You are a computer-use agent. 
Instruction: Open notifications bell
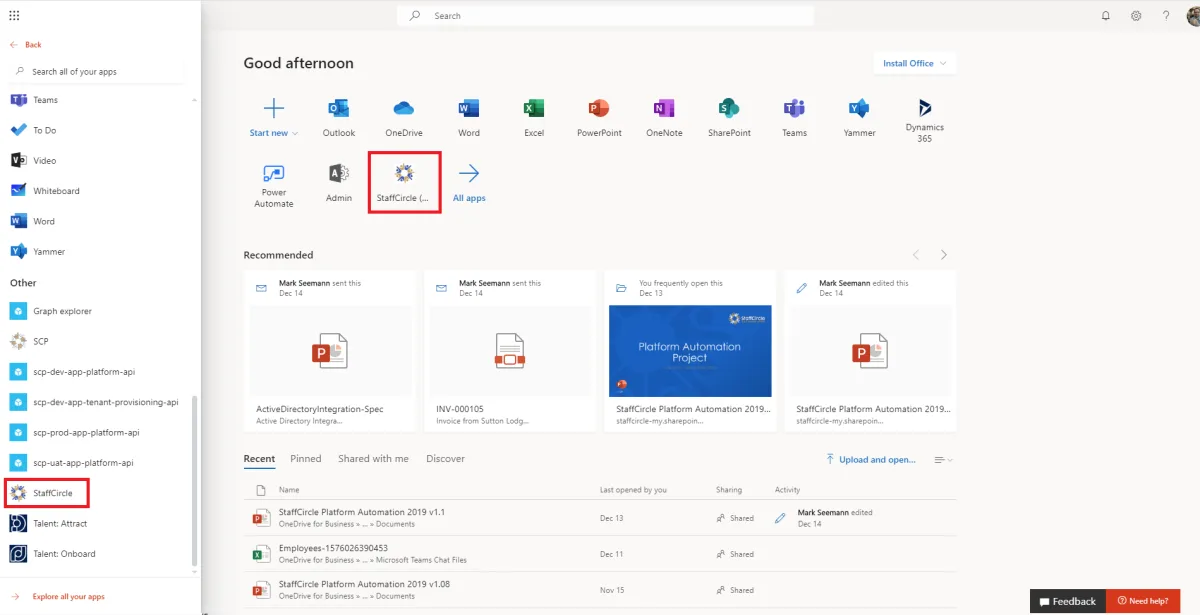tap(1106, 16)
